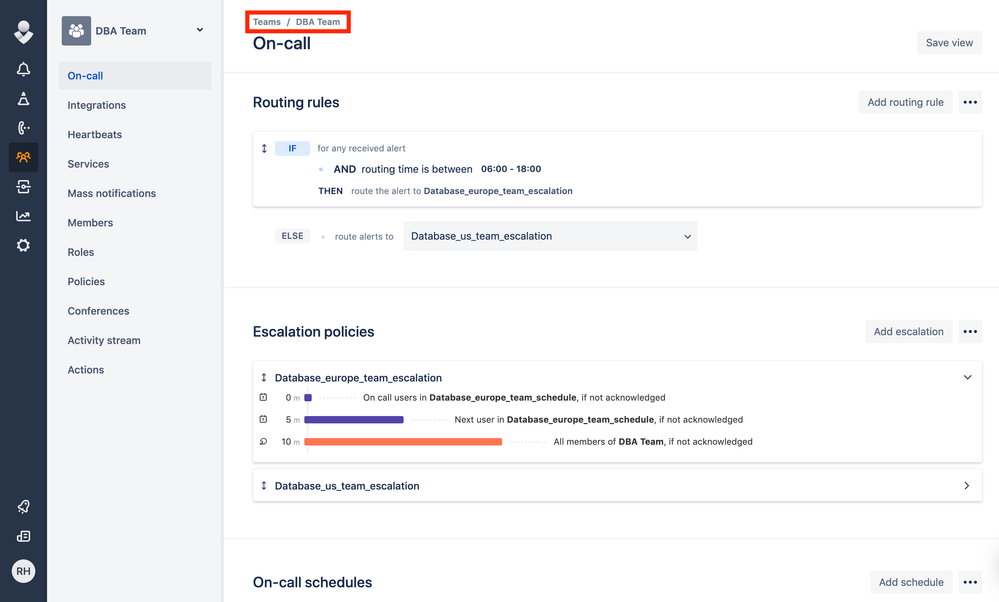
Task: Open routing rules overflow menu (three dots)
Action: [x=969, y=101]
